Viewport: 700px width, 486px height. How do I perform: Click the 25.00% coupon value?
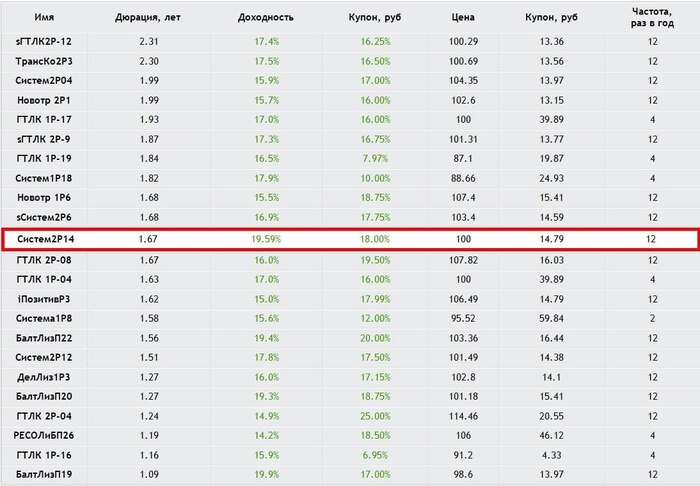[375, 416]
